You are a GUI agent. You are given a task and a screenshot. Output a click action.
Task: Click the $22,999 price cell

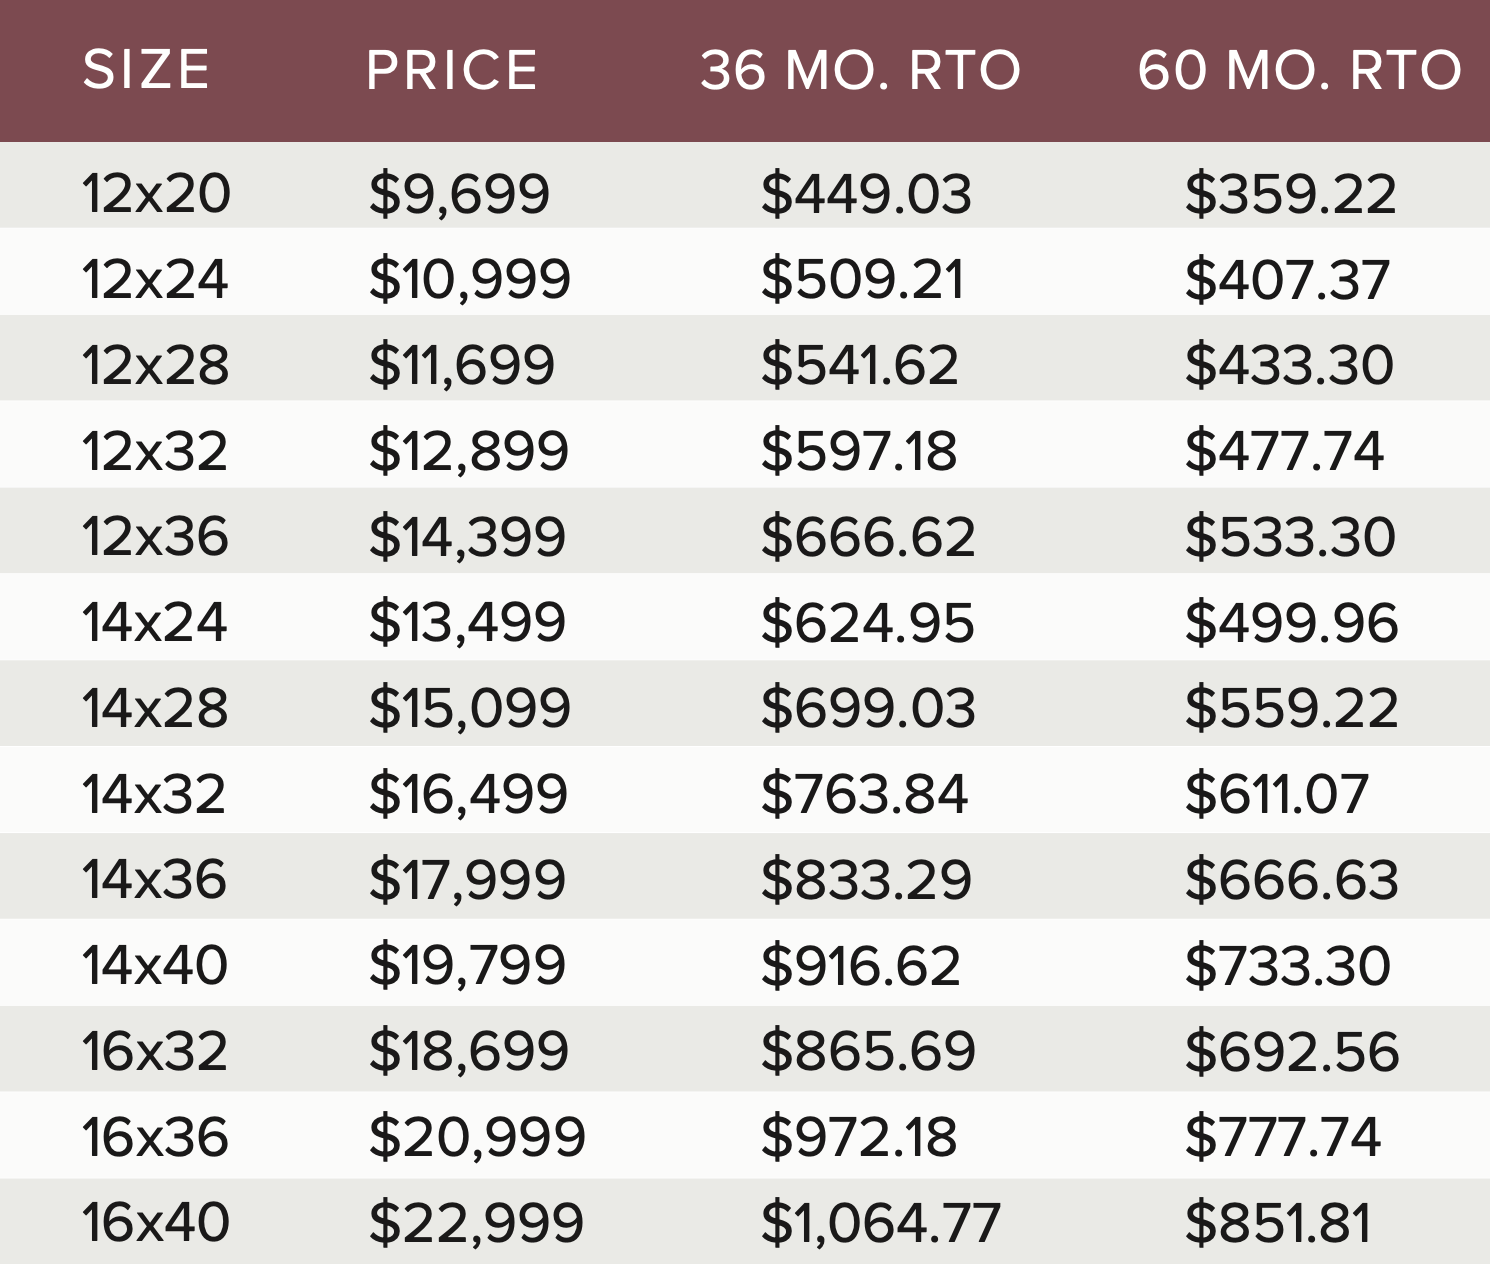click(476, 1223)
